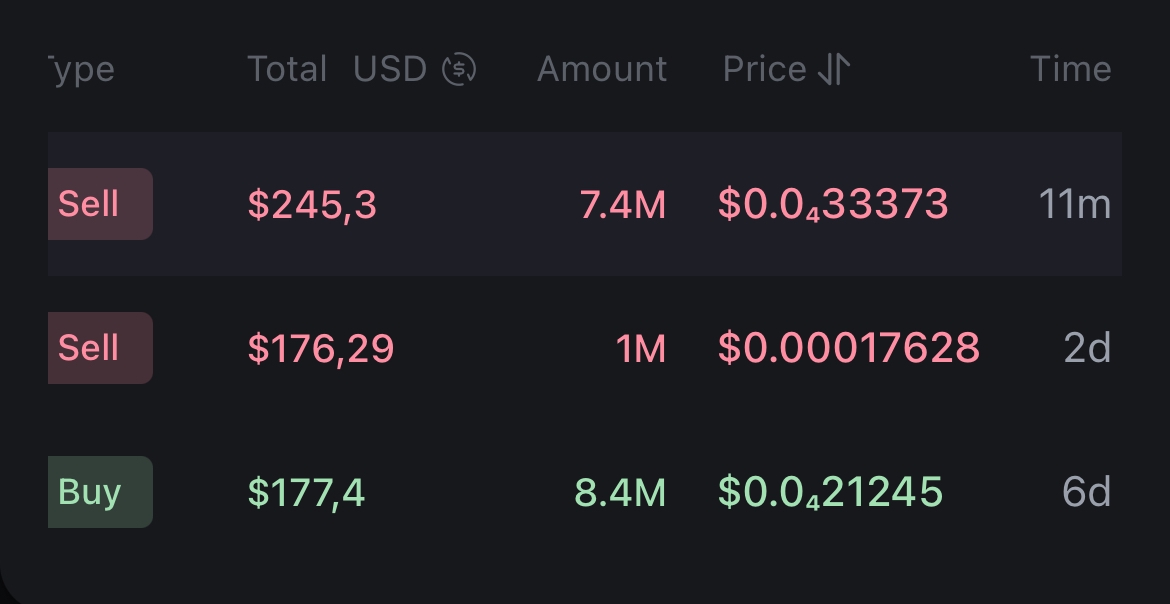Select the $176,29 total value
Viewport: 1170px width, 604px height.
coord(321,349)
